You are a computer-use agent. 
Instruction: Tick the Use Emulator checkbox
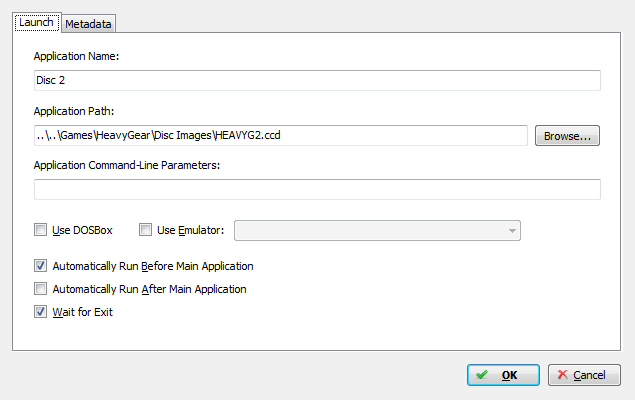tap(145, 230)
